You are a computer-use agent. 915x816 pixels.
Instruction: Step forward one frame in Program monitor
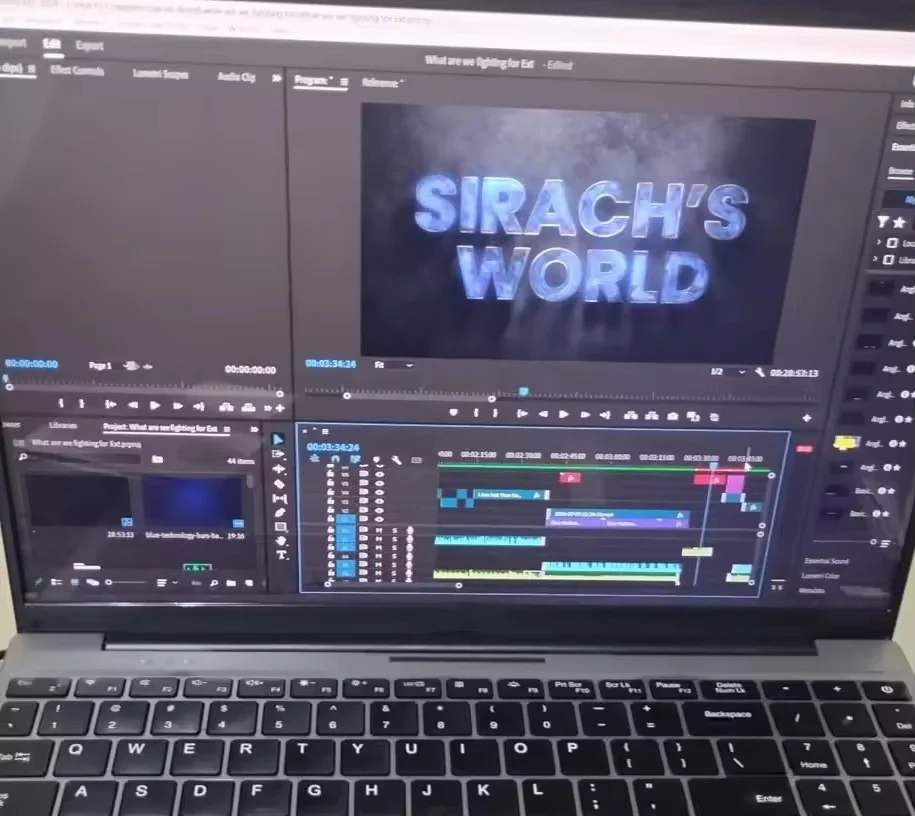[x=585, y=414]
